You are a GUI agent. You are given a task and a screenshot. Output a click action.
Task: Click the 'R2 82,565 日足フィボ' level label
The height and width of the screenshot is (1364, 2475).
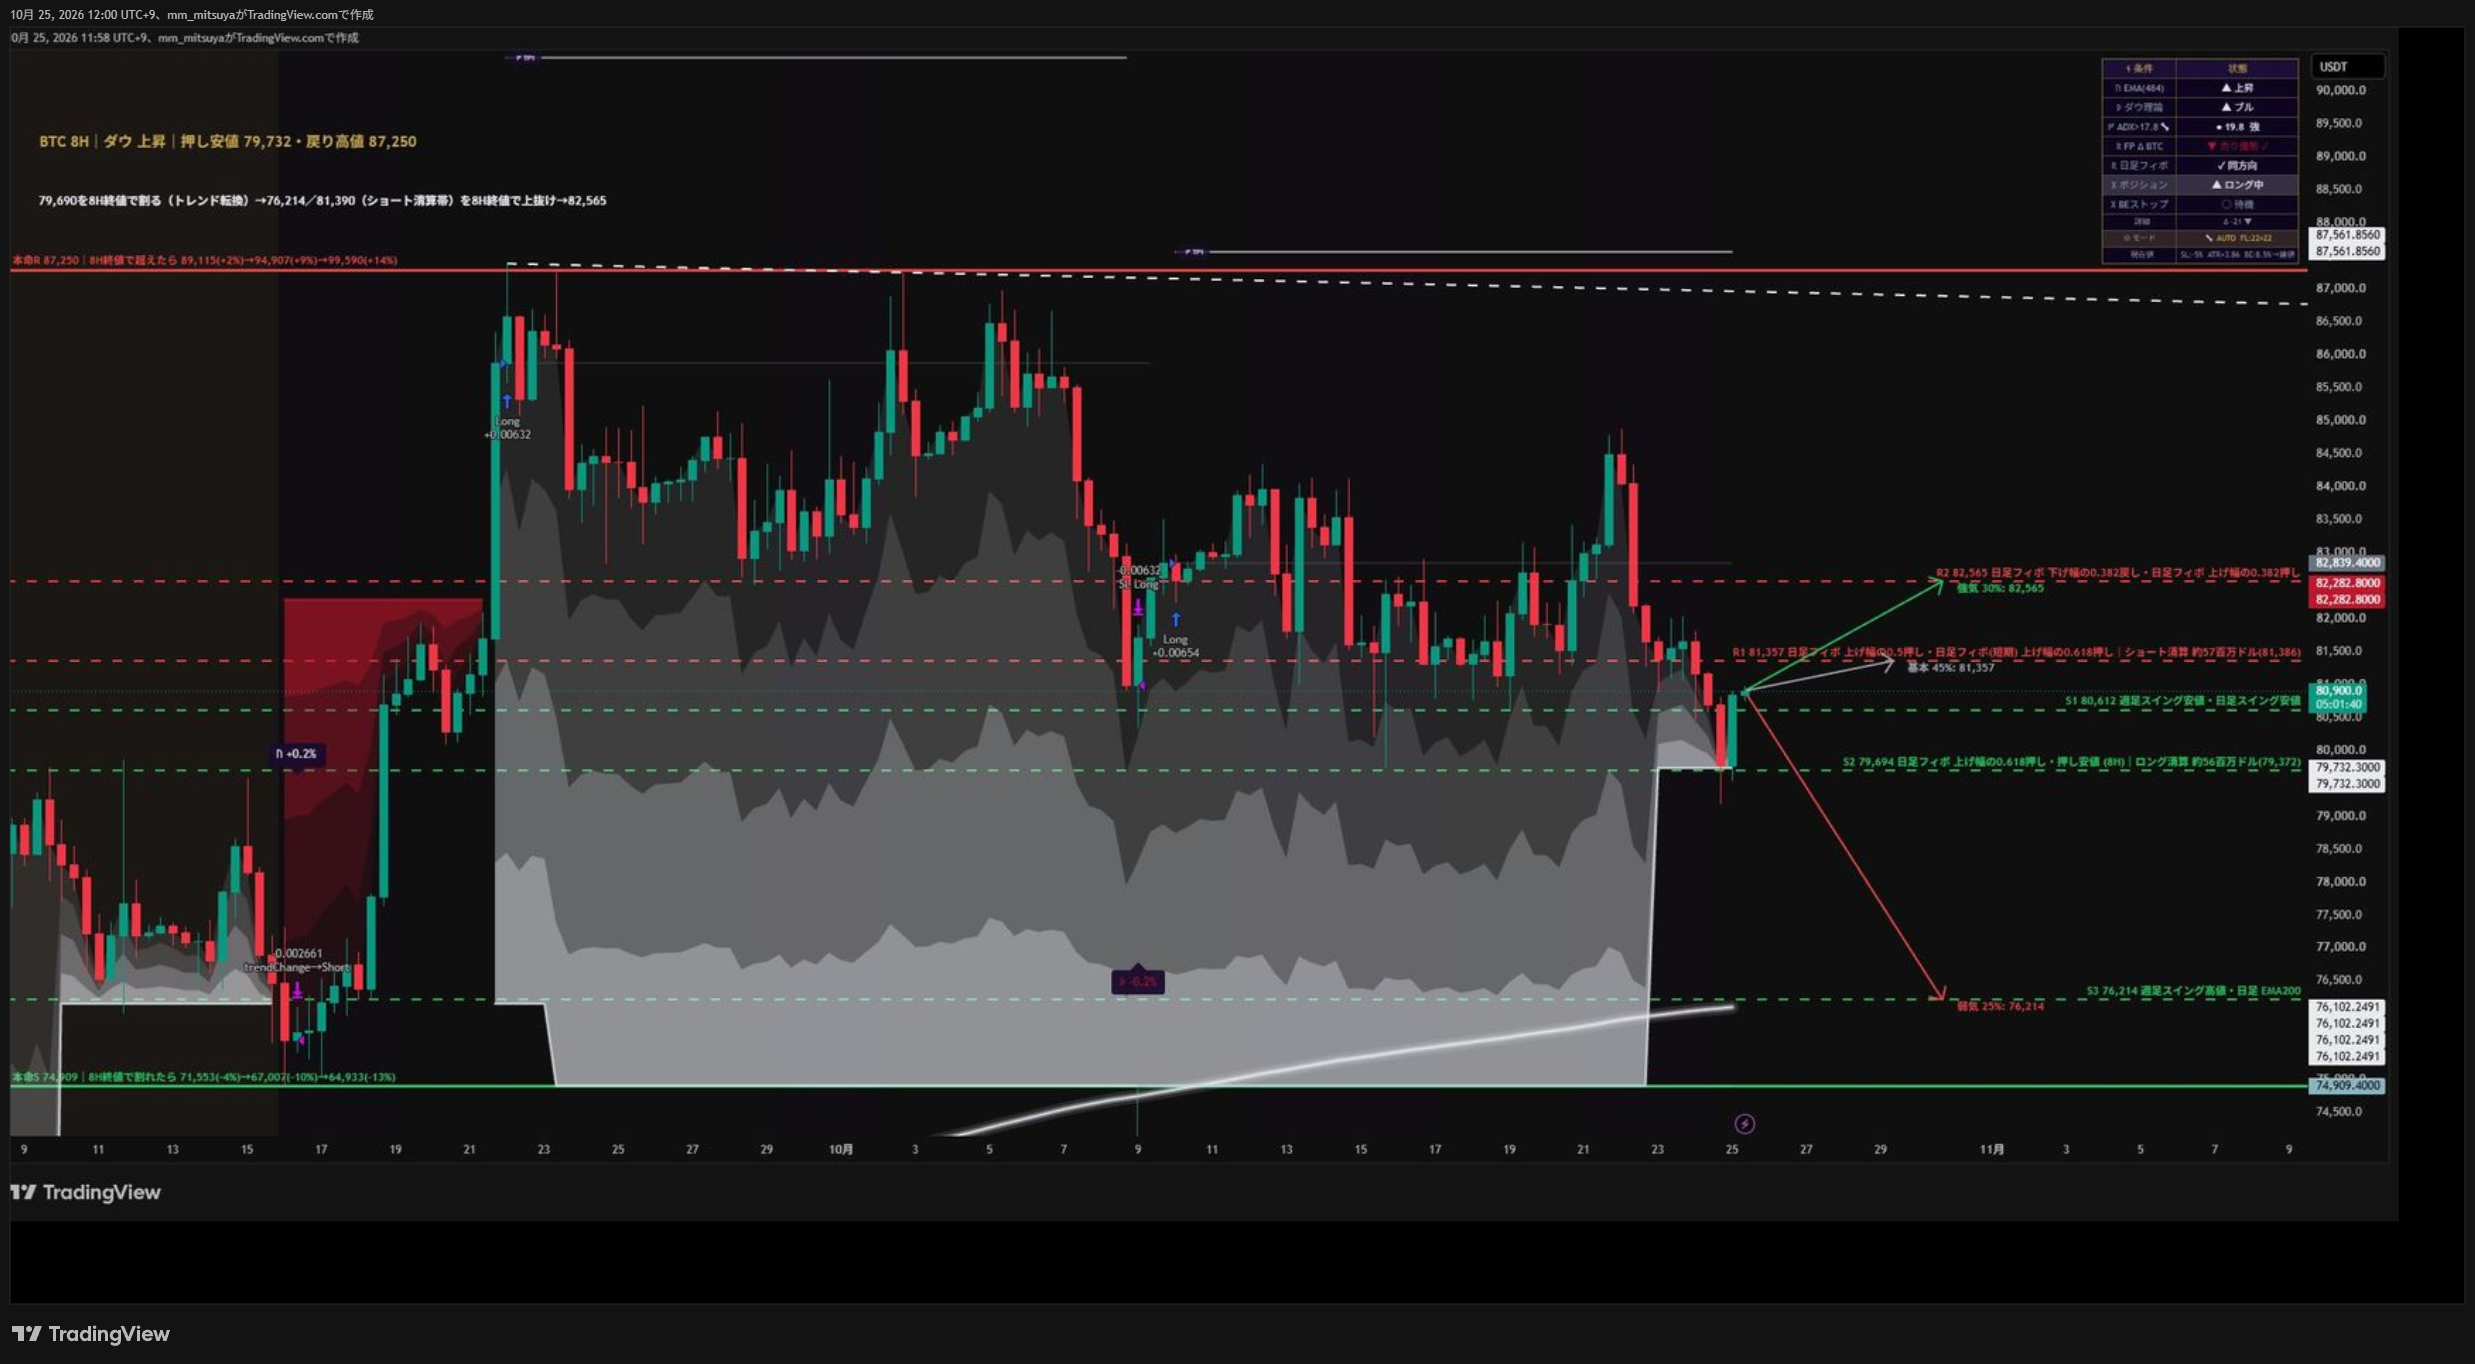pyautogui.click(x=2118, y=573)
